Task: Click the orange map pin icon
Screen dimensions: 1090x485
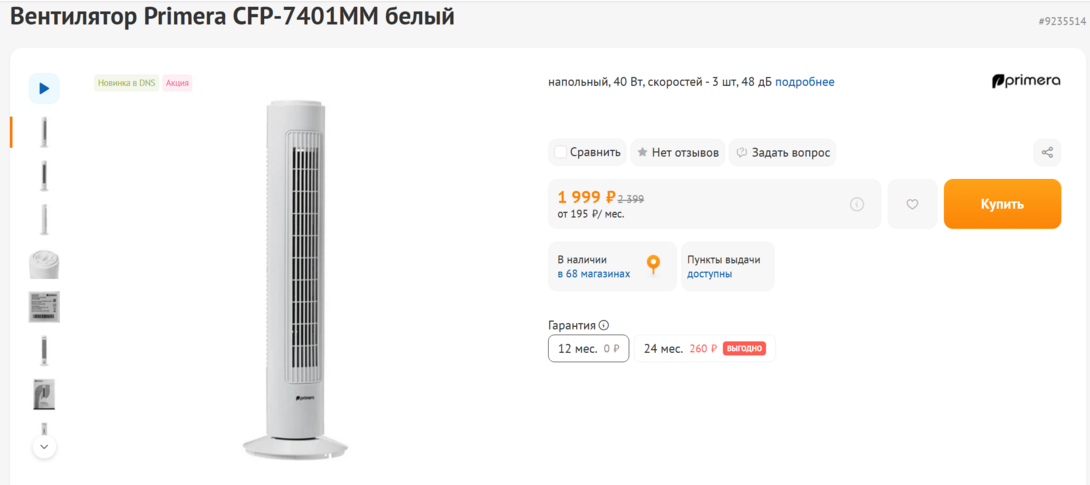Action: click(653, 264)
